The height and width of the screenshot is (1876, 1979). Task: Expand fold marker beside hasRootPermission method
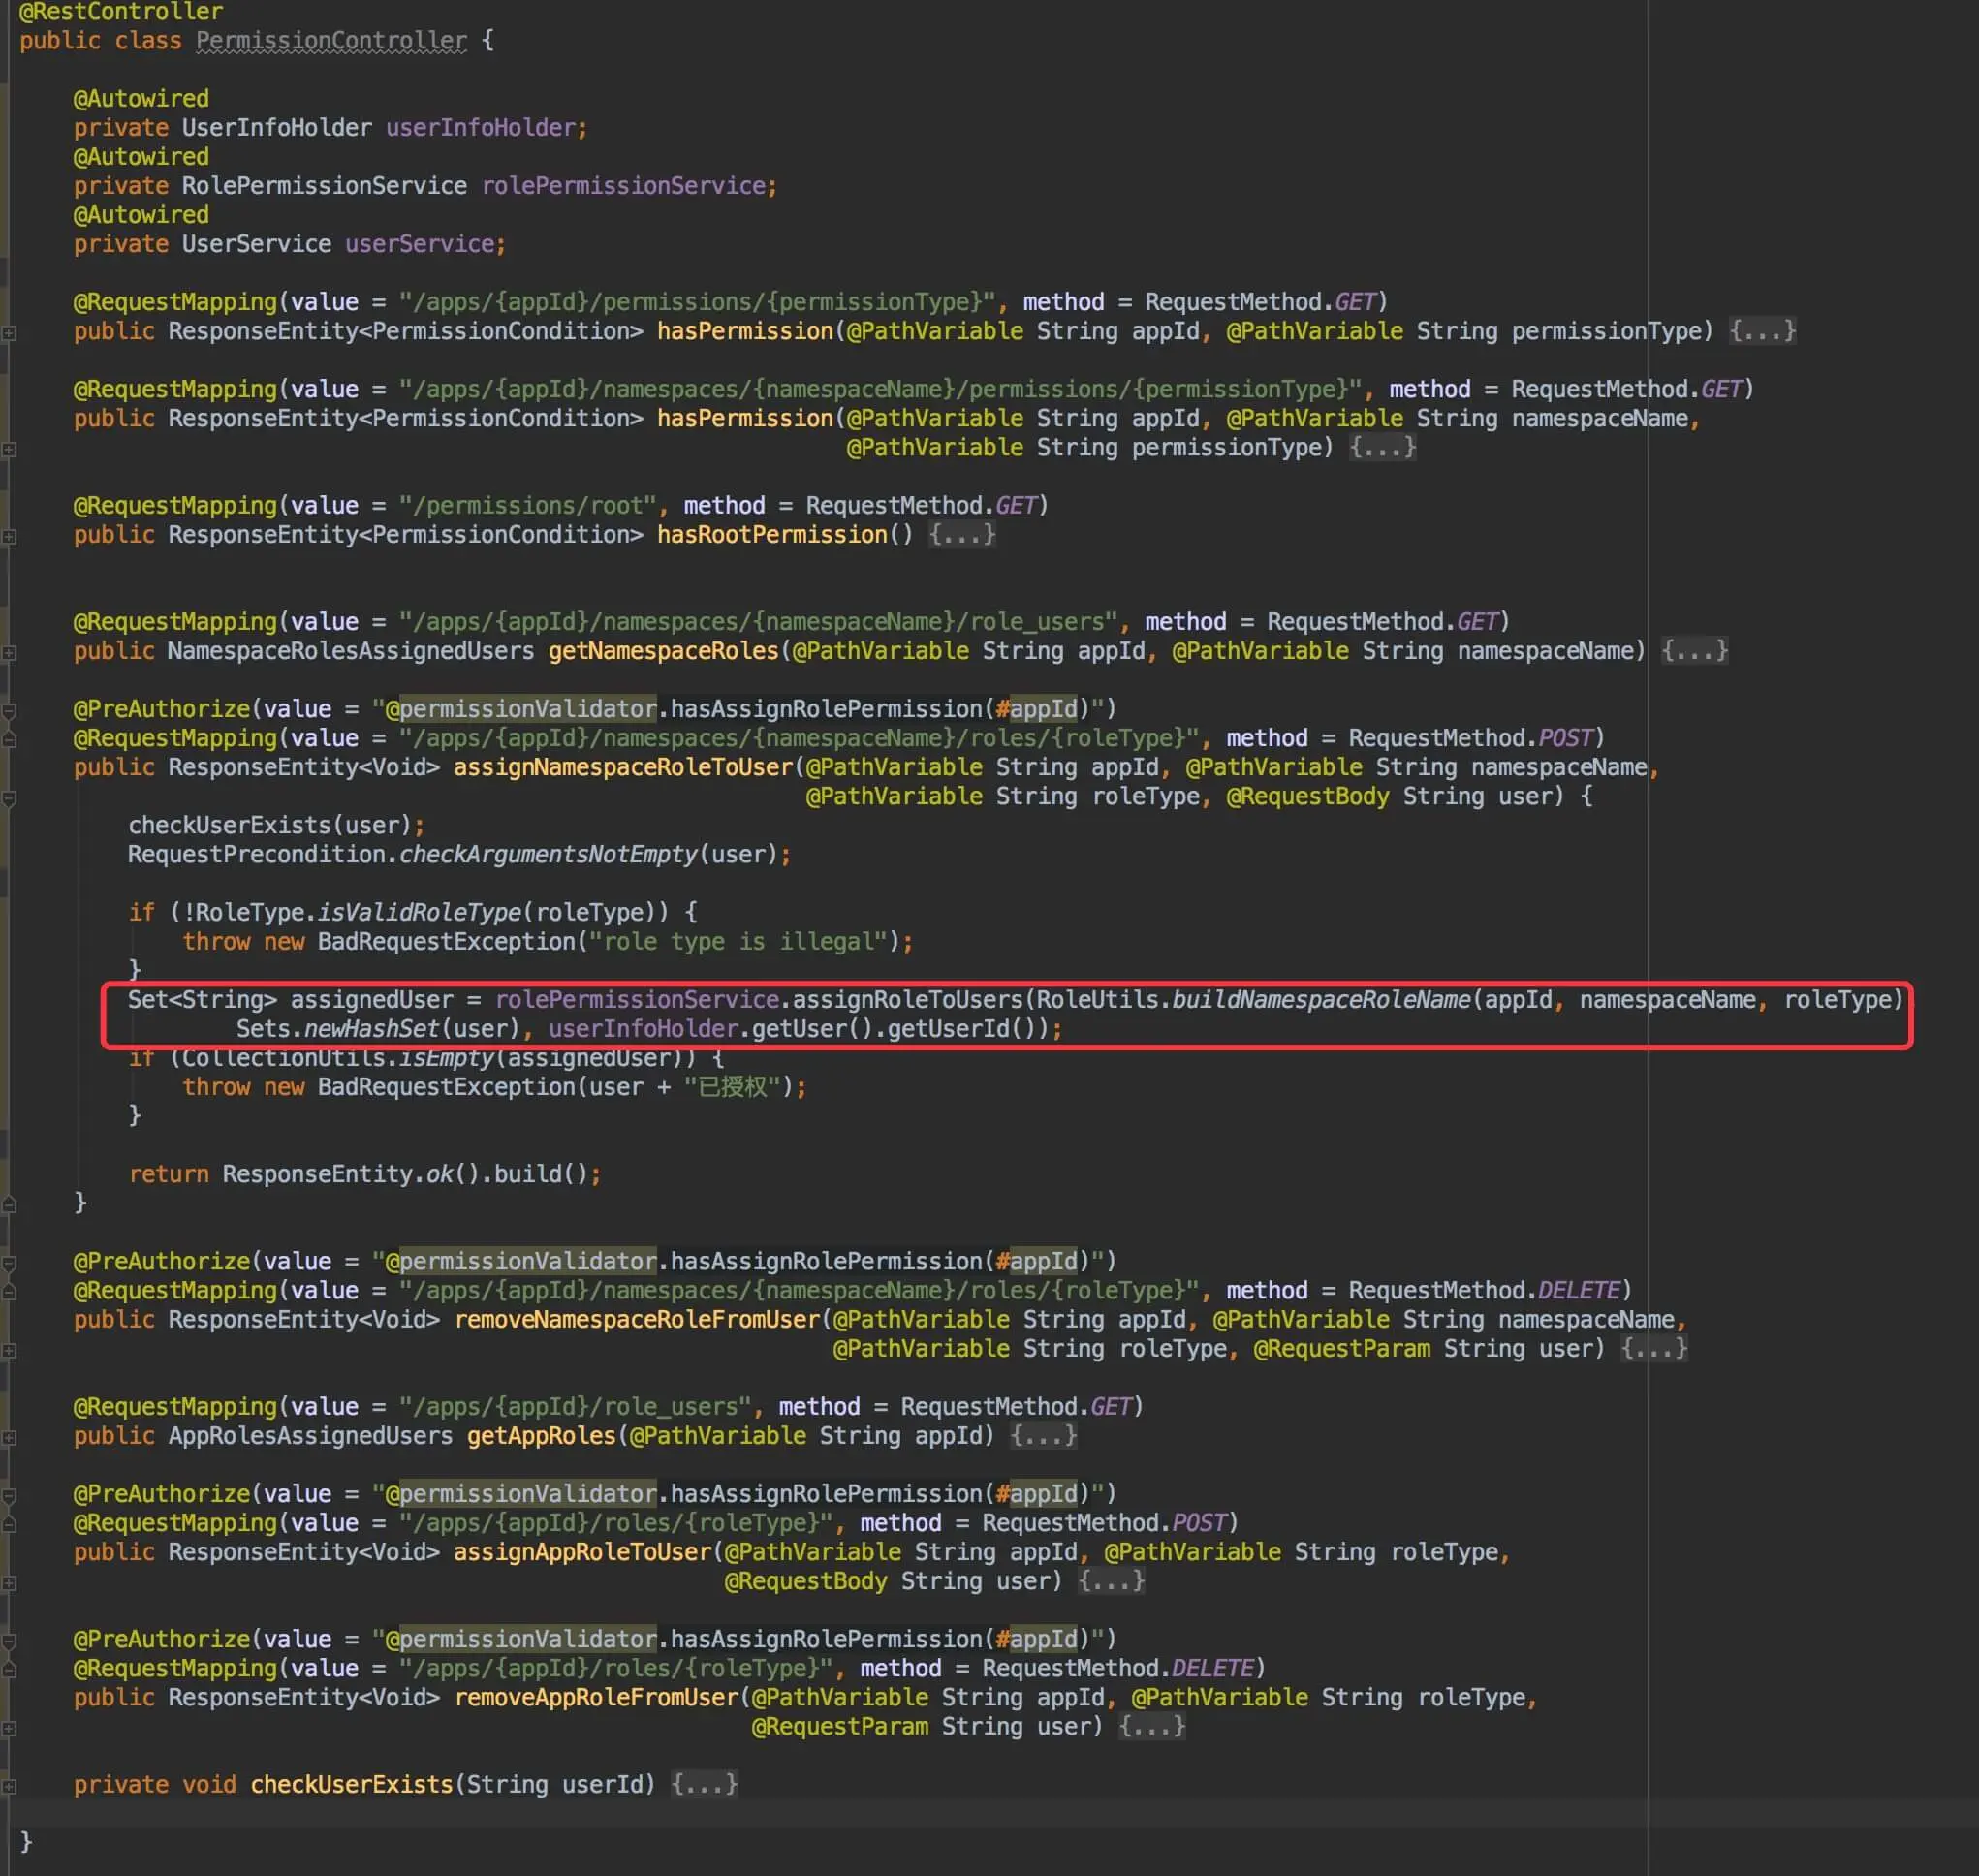9,536
